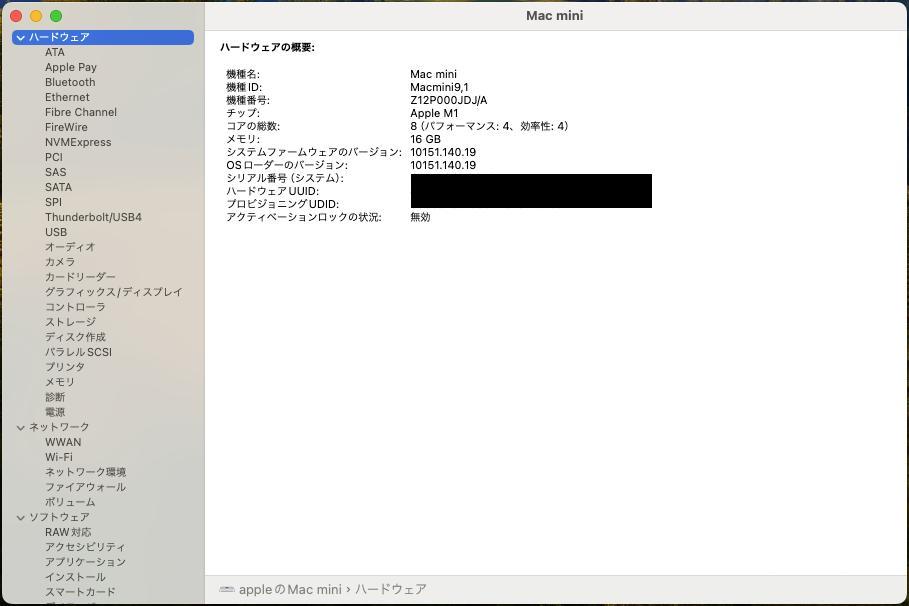Open ネットワーク環境 in the sidebar

86,472
